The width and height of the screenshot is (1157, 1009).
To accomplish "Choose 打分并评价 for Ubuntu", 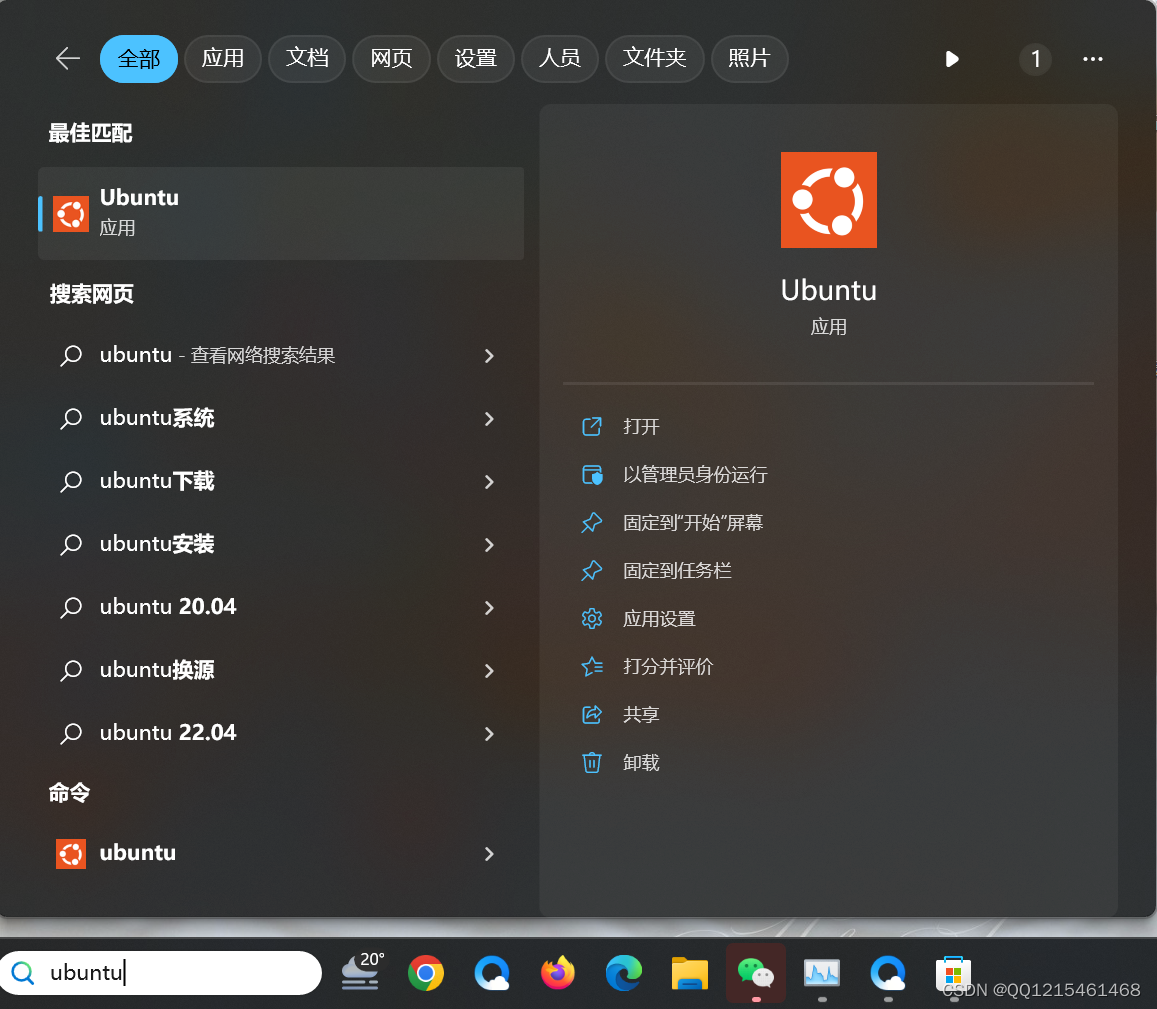I will tap(668, 667).
